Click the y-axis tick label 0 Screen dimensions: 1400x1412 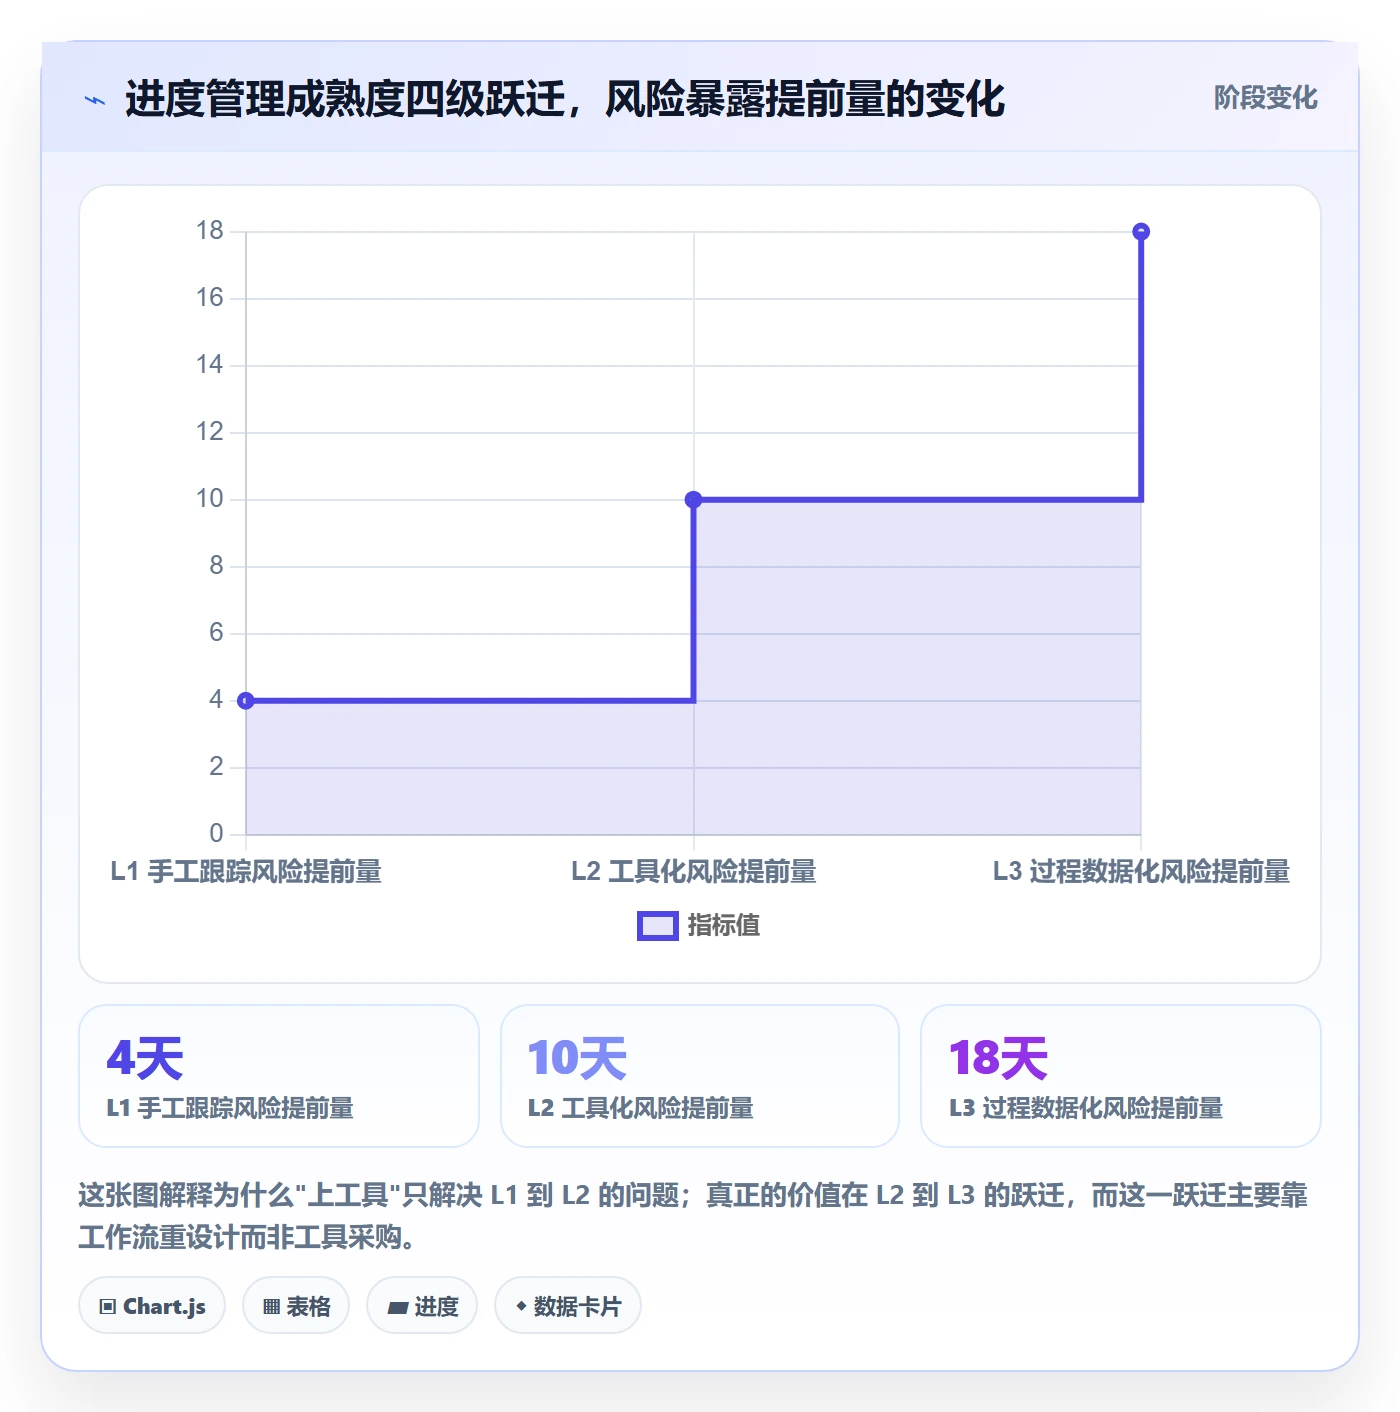[x=217, y=834]
